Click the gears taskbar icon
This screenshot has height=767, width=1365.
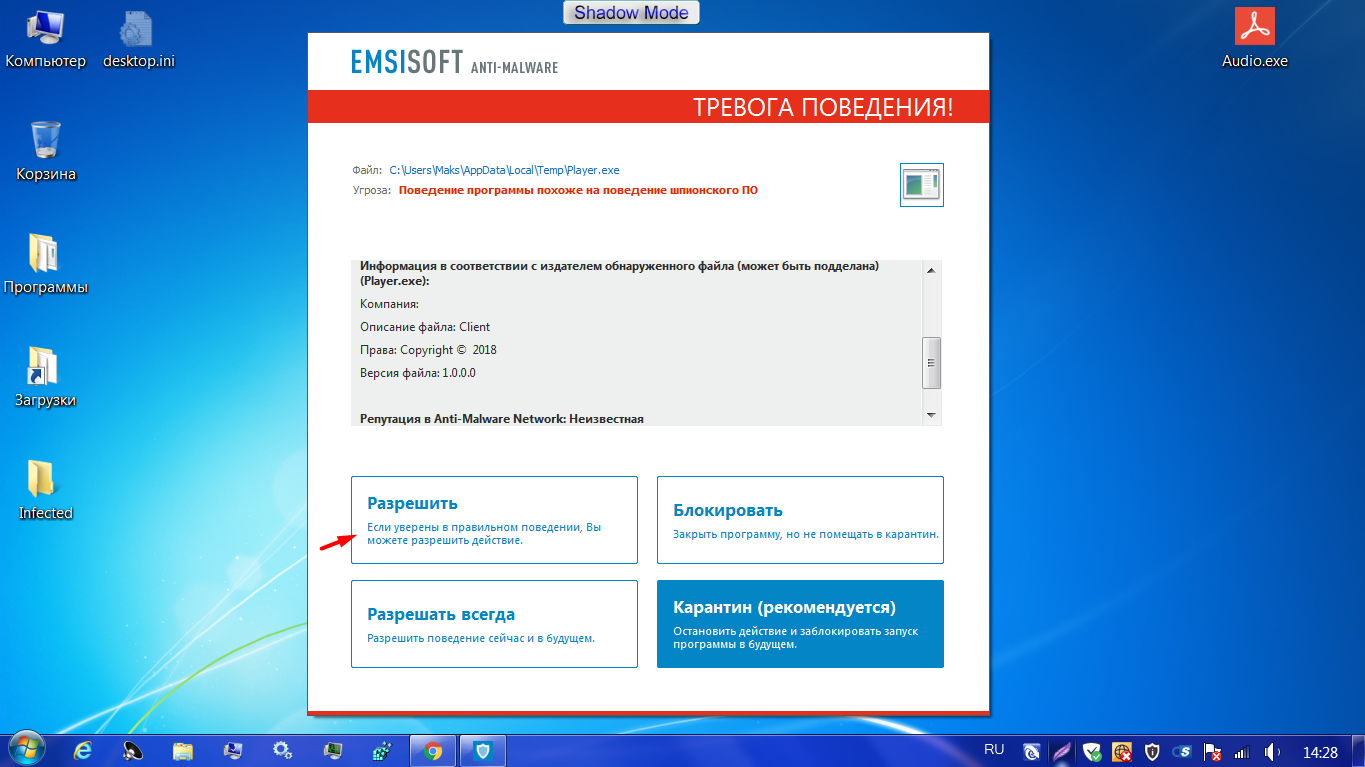point(283,750)
